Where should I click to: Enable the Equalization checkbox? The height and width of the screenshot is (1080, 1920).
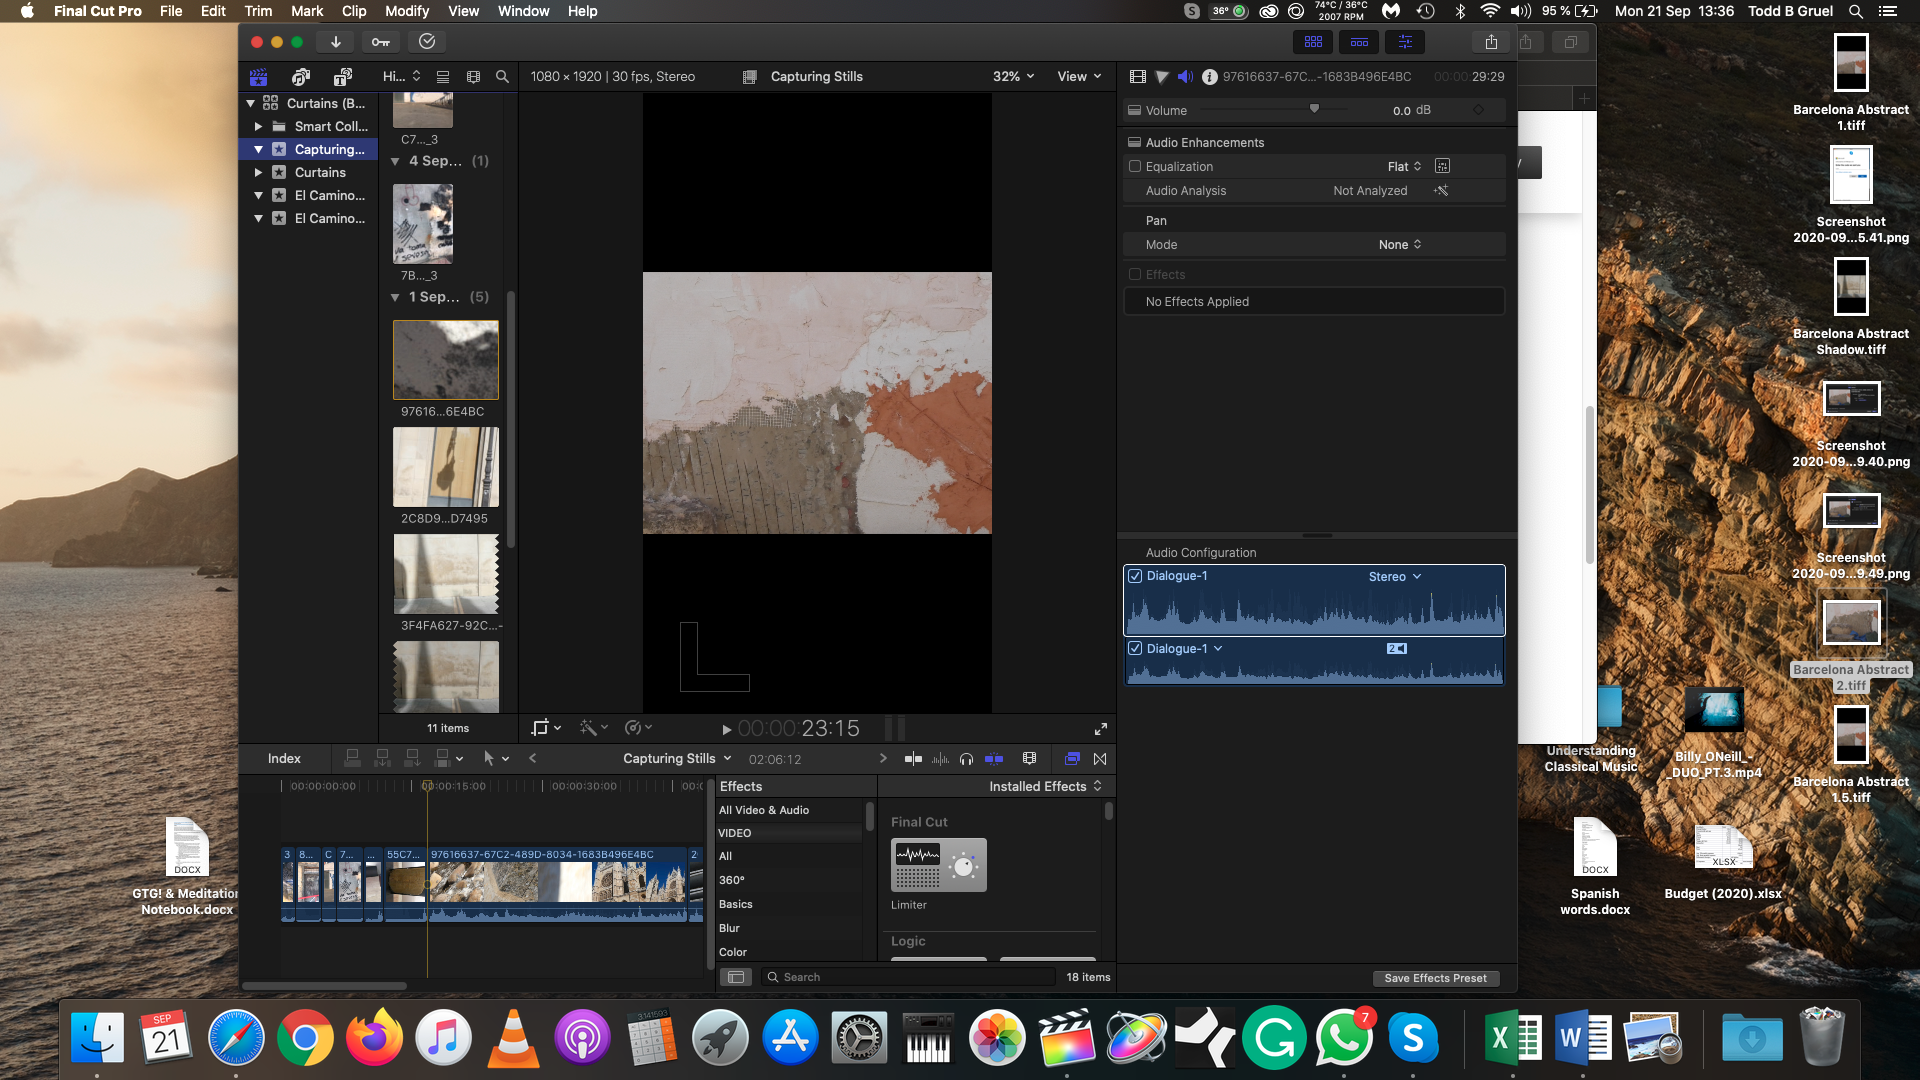point(1135,167)
